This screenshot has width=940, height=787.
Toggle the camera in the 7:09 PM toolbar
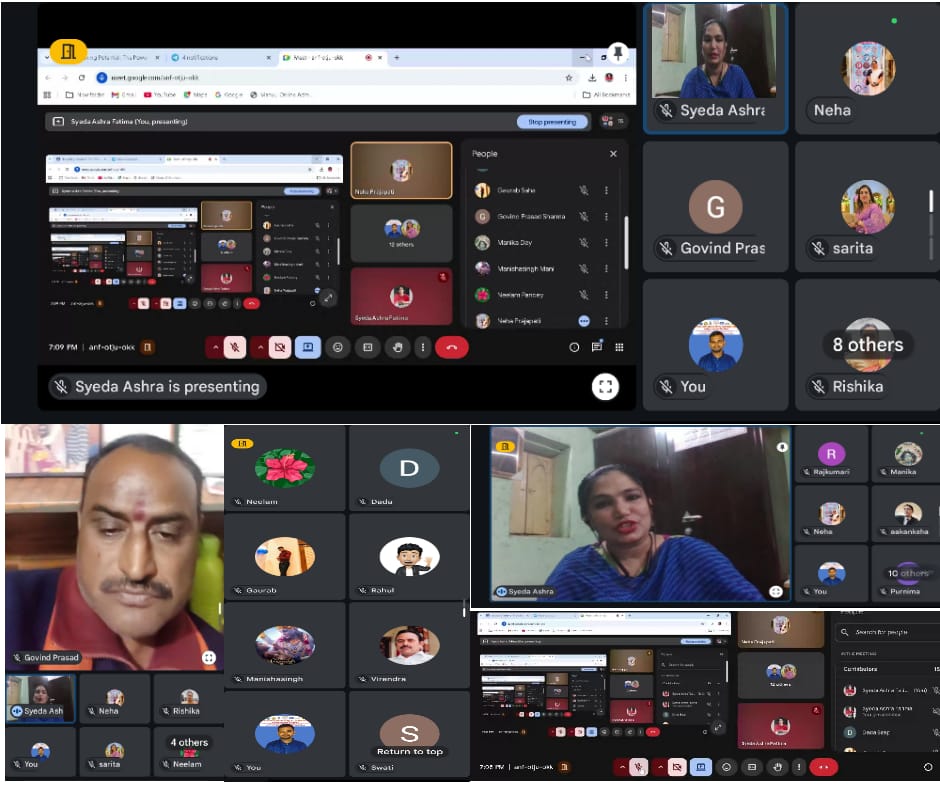[281, 347]
